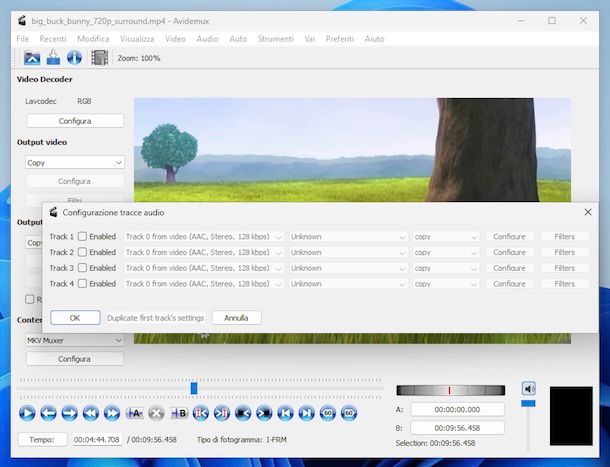
Task: Enable Track 3 checkbox
Action: click(82, 268)
